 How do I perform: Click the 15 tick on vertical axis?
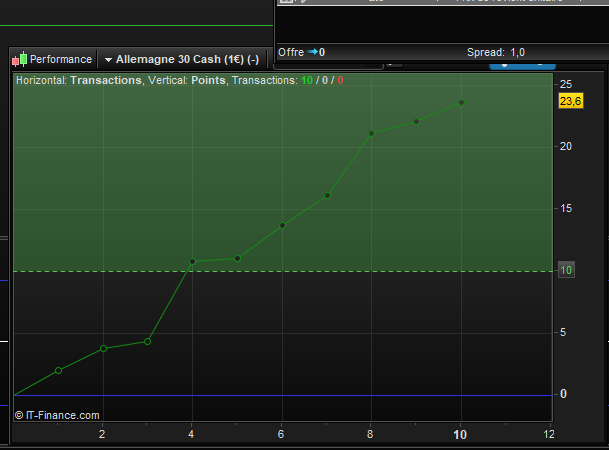[x=566, y=208]
